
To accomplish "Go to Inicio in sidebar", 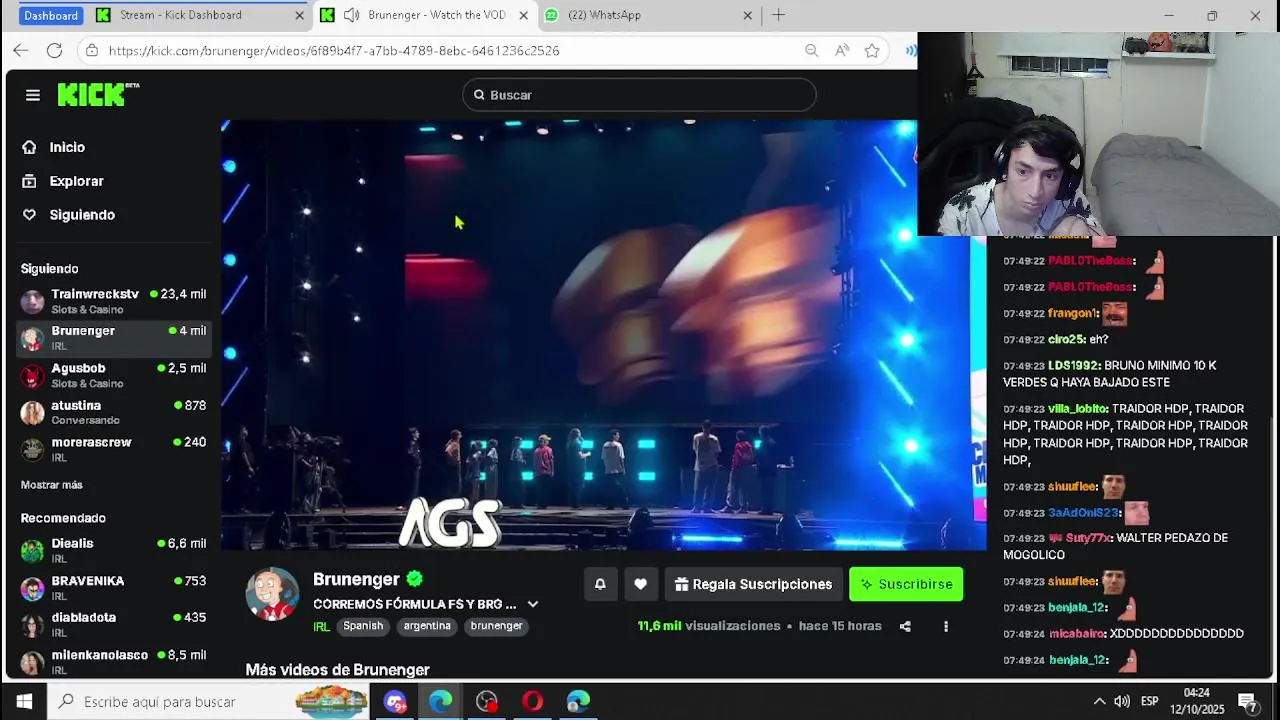I will pos(67,147).
